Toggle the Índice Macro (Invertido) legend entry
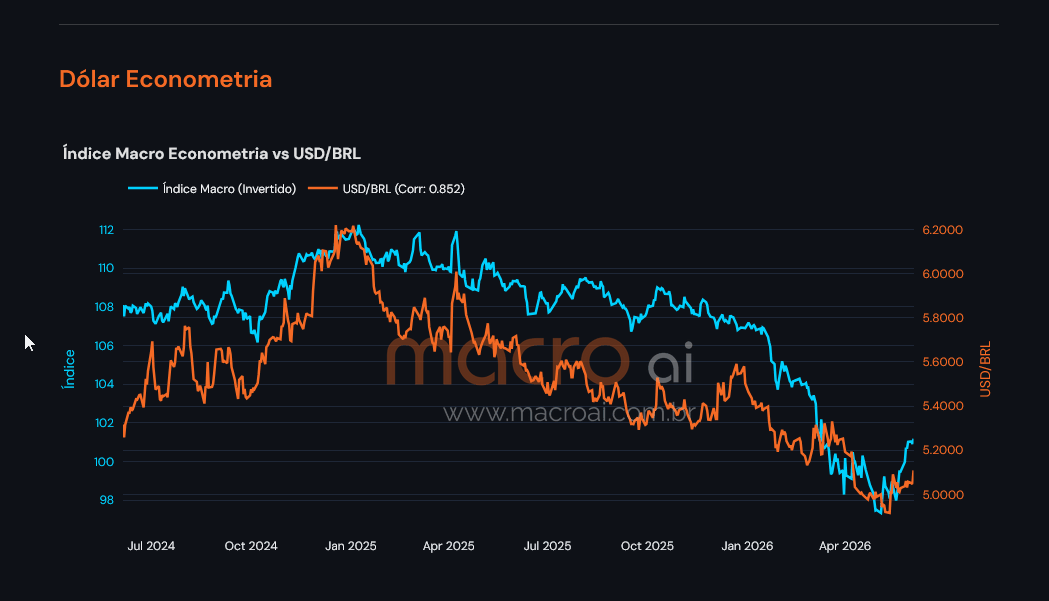 [x=212, y=189]
